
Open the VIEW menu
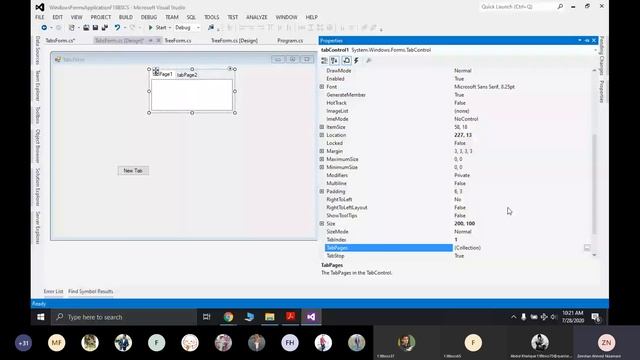(76, 17)
